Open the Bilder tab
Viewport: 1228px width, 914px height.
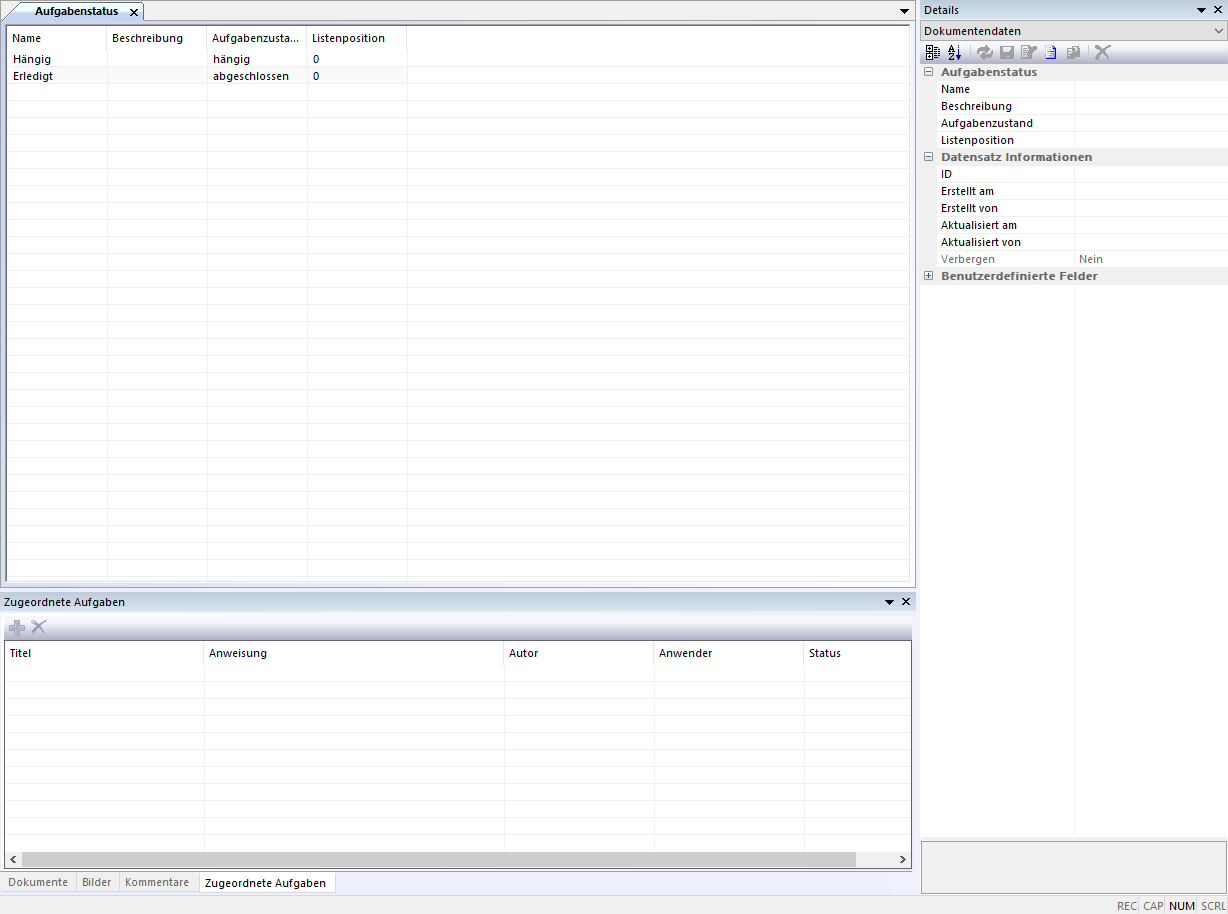97,882
